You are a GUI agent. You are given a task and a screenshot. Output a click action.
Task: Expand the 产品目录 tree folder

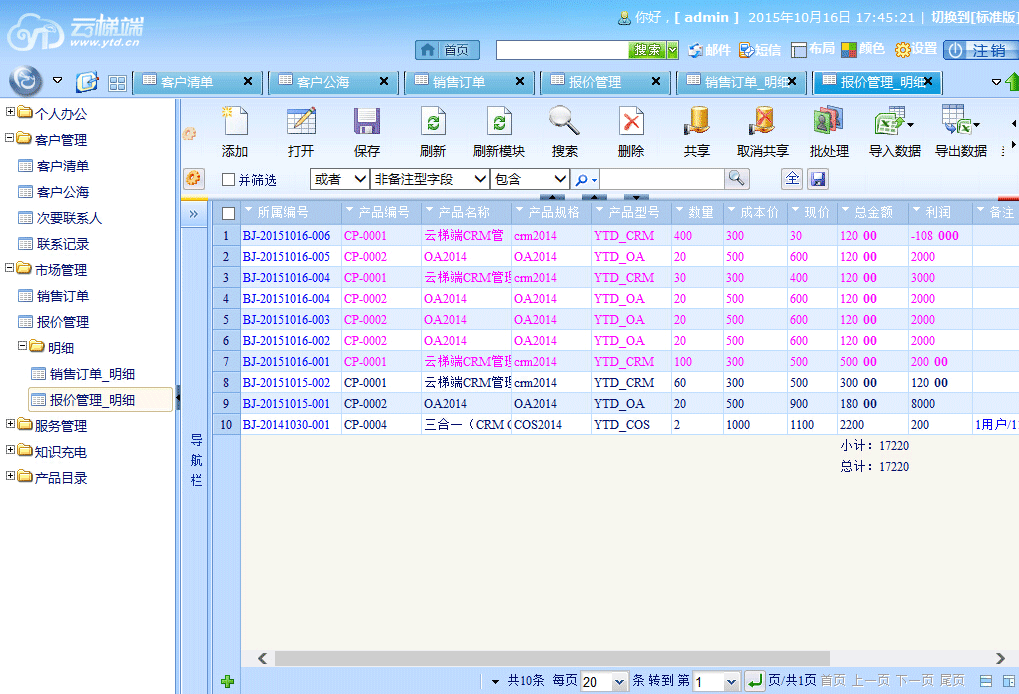tap(10, 476)
